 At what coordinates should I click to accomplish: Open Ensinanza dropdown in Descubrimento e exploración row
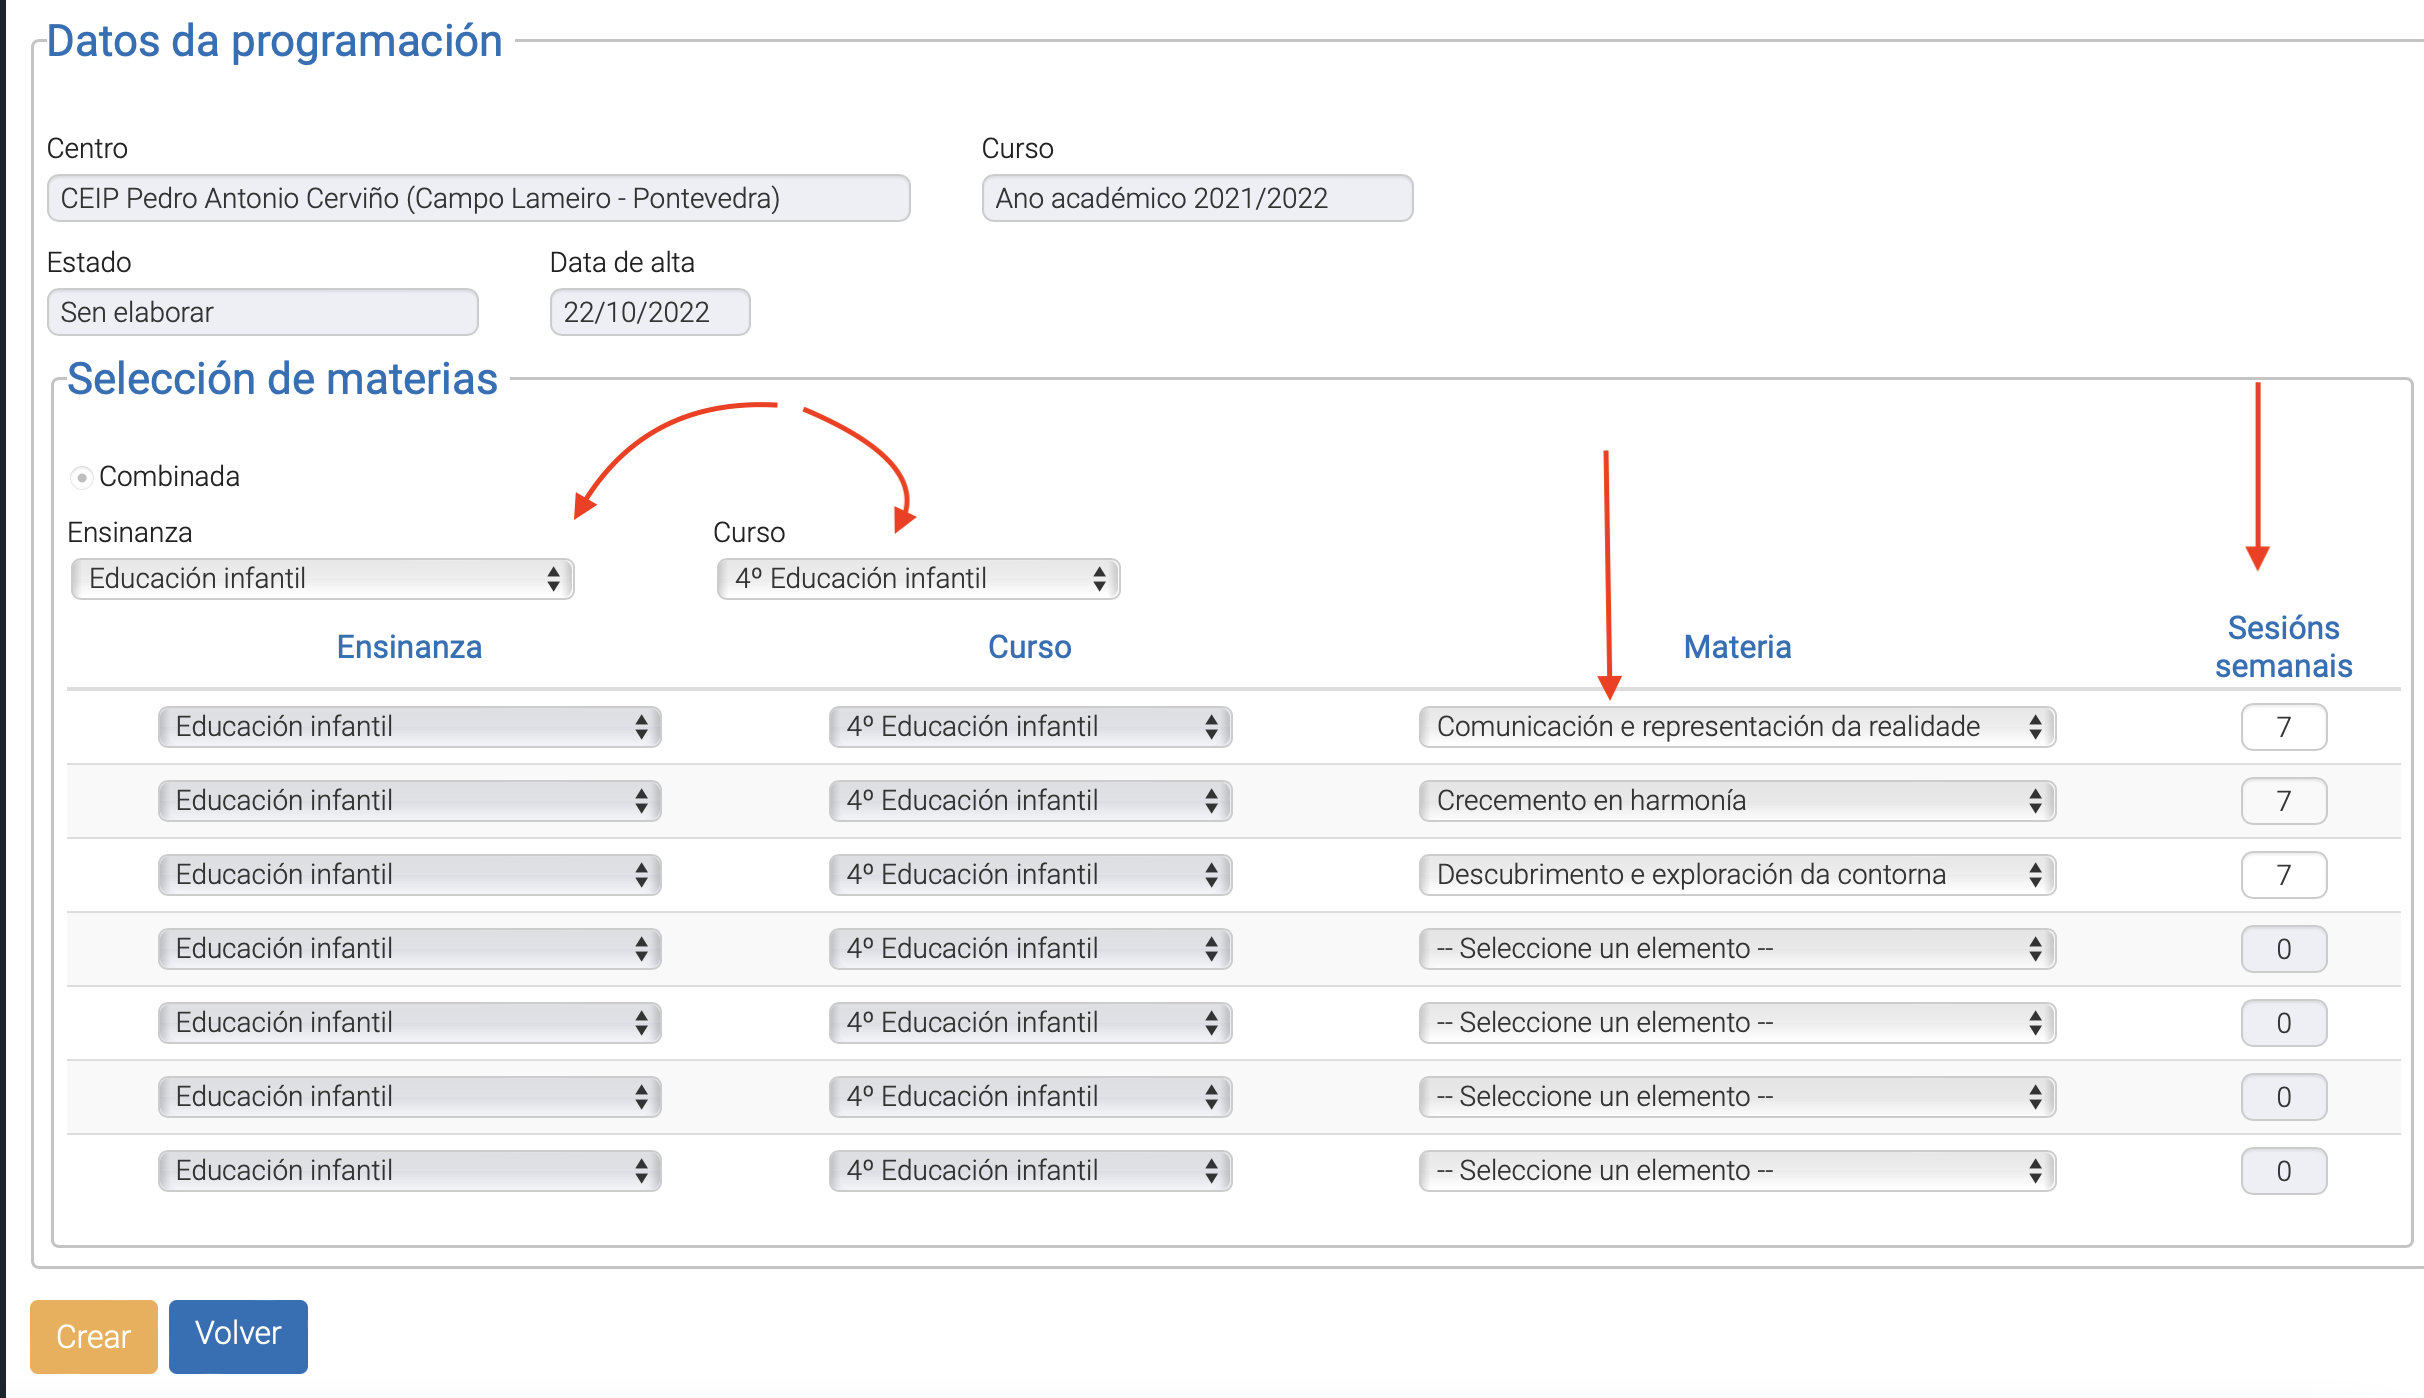point(409,875)
